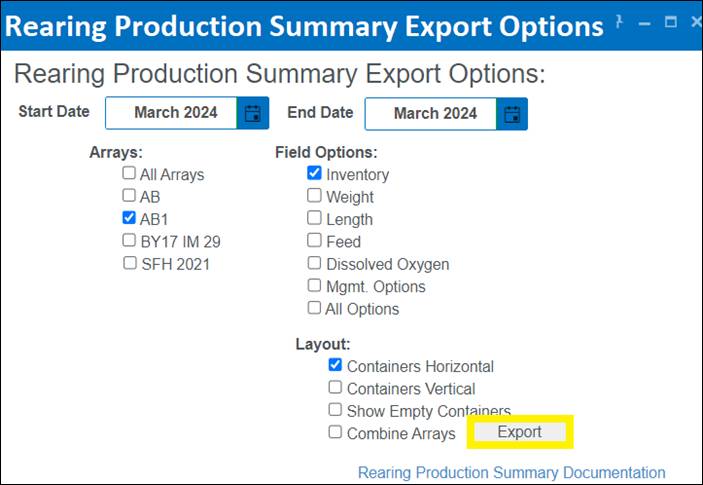Select the All Options checkbox
The image size is (703, 485).
(315, 308)
